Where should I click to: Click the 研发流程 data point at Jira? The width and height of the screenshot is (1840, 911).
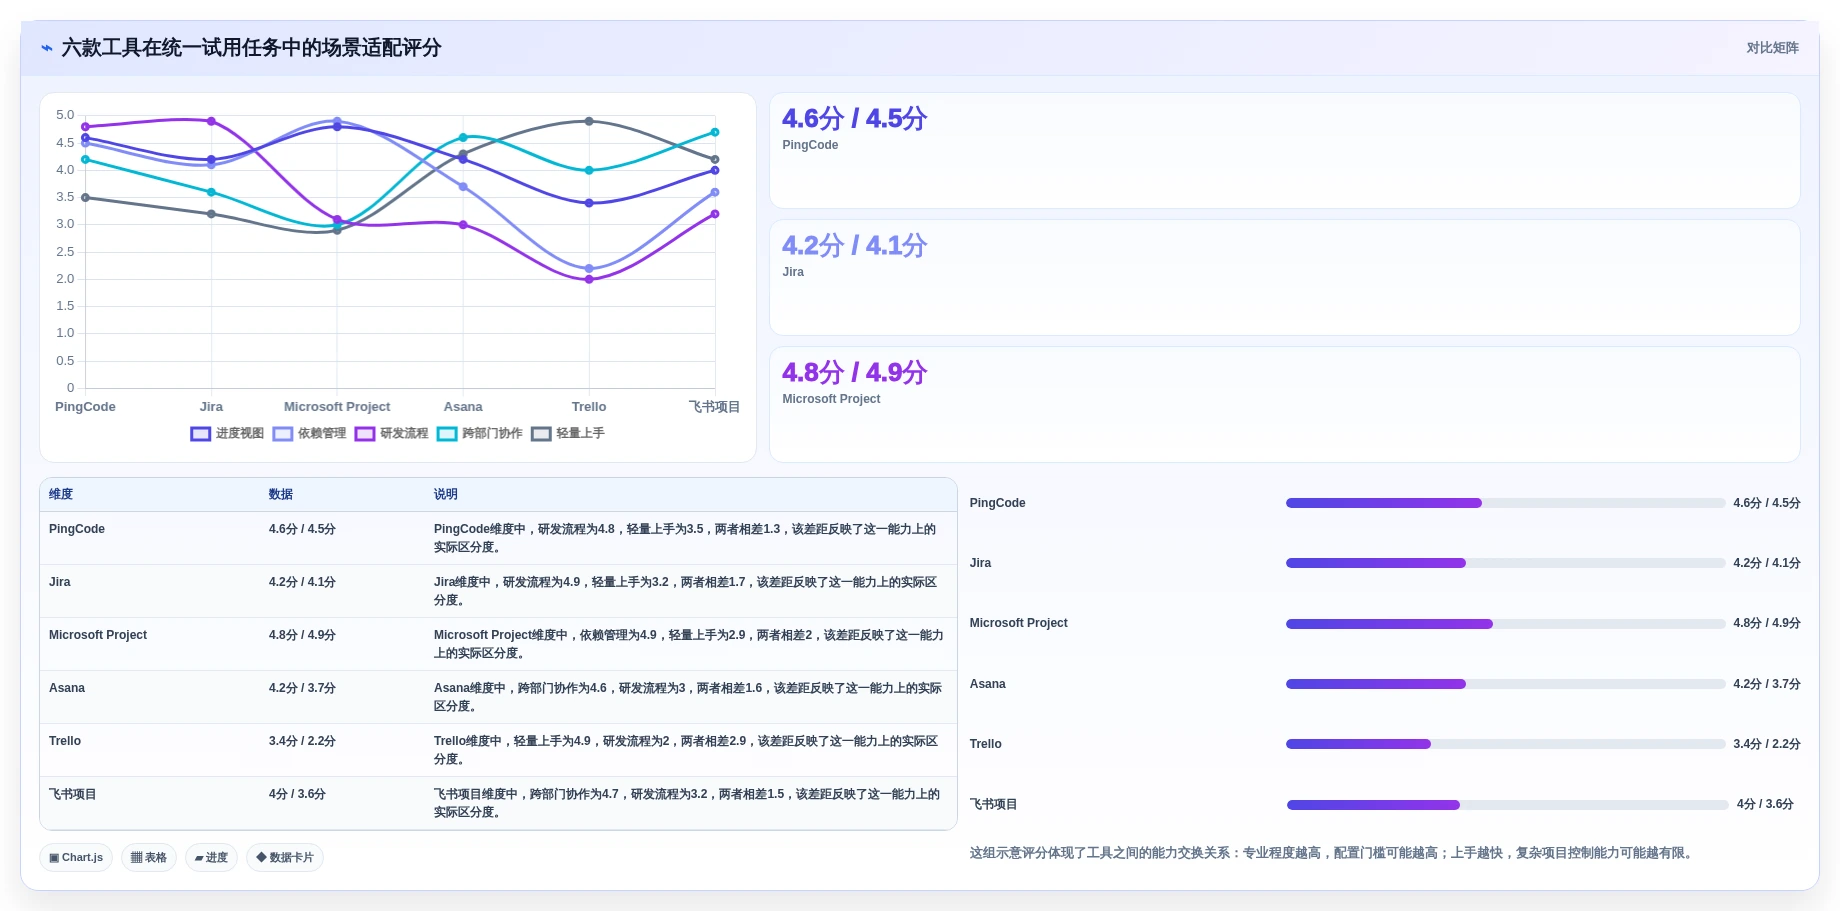(x=211, y=121)
